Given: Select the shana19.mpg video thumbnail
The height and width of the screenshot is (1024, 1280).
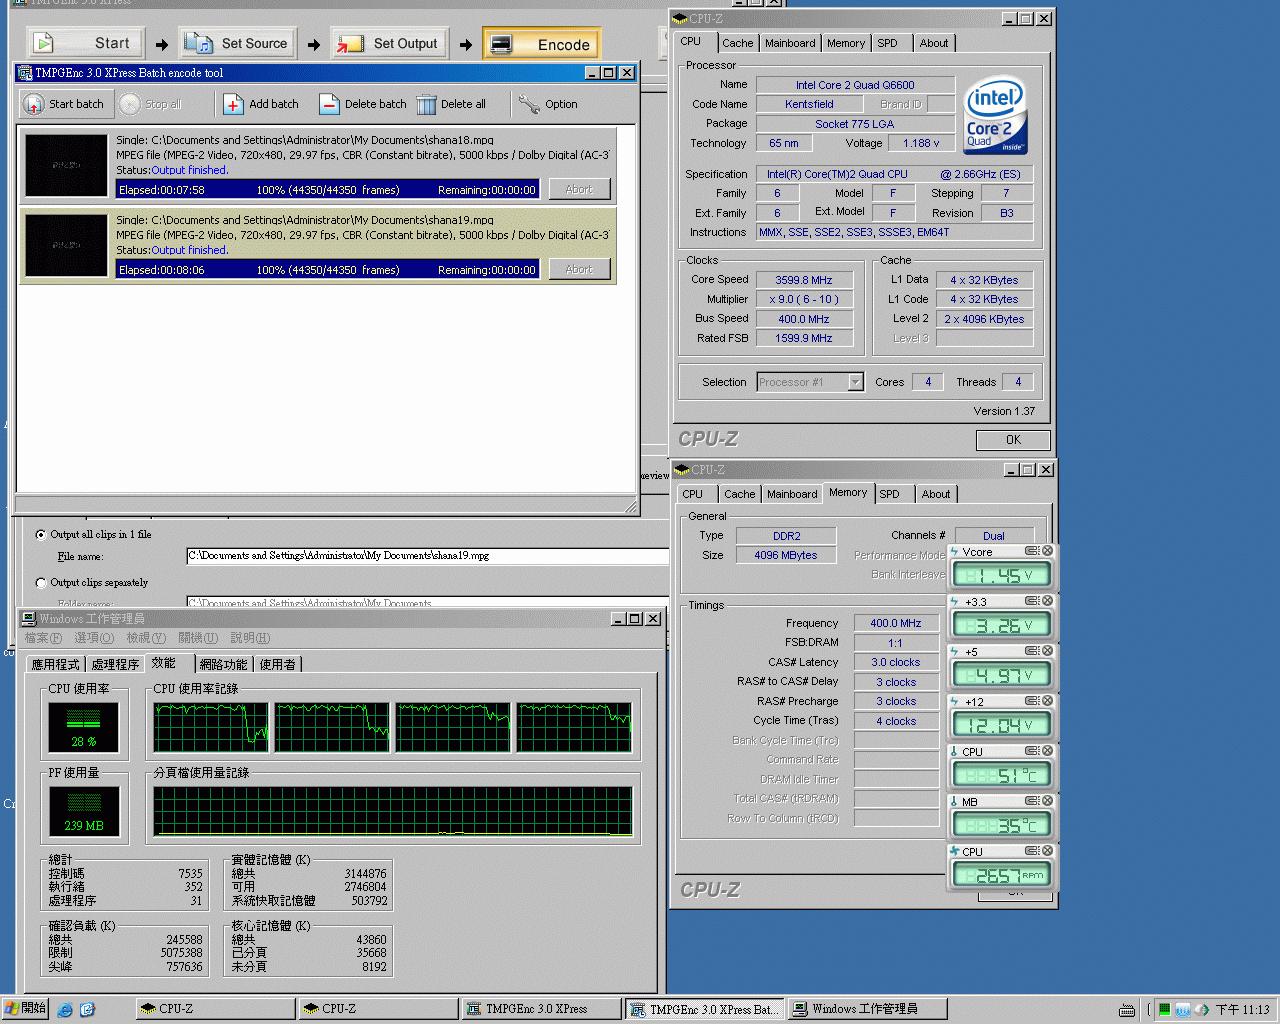Looking at the screenshot, I should [x=66, y=245].
